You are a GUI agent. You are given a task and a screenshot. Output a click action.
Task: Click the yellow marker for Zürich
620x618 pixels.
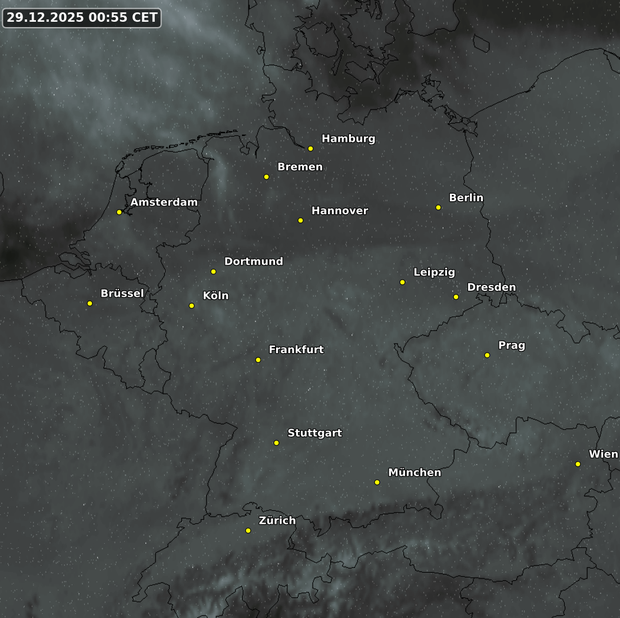(x=248, y=531)
